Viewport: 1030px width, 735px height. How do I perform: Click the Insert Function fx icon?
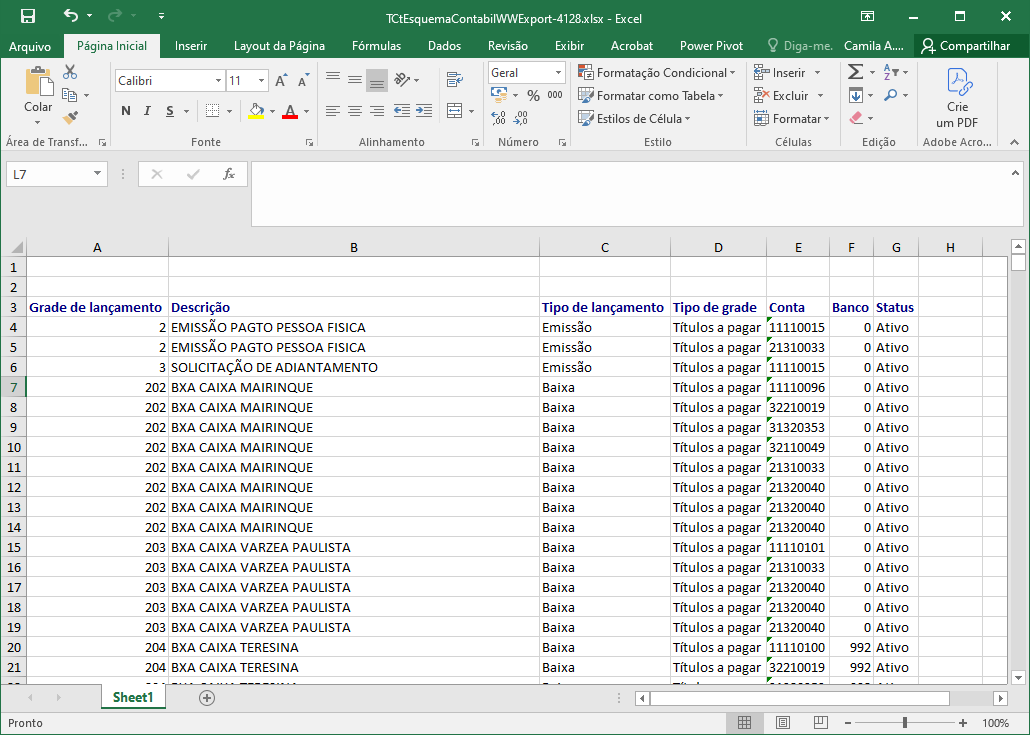pos(228,174)
